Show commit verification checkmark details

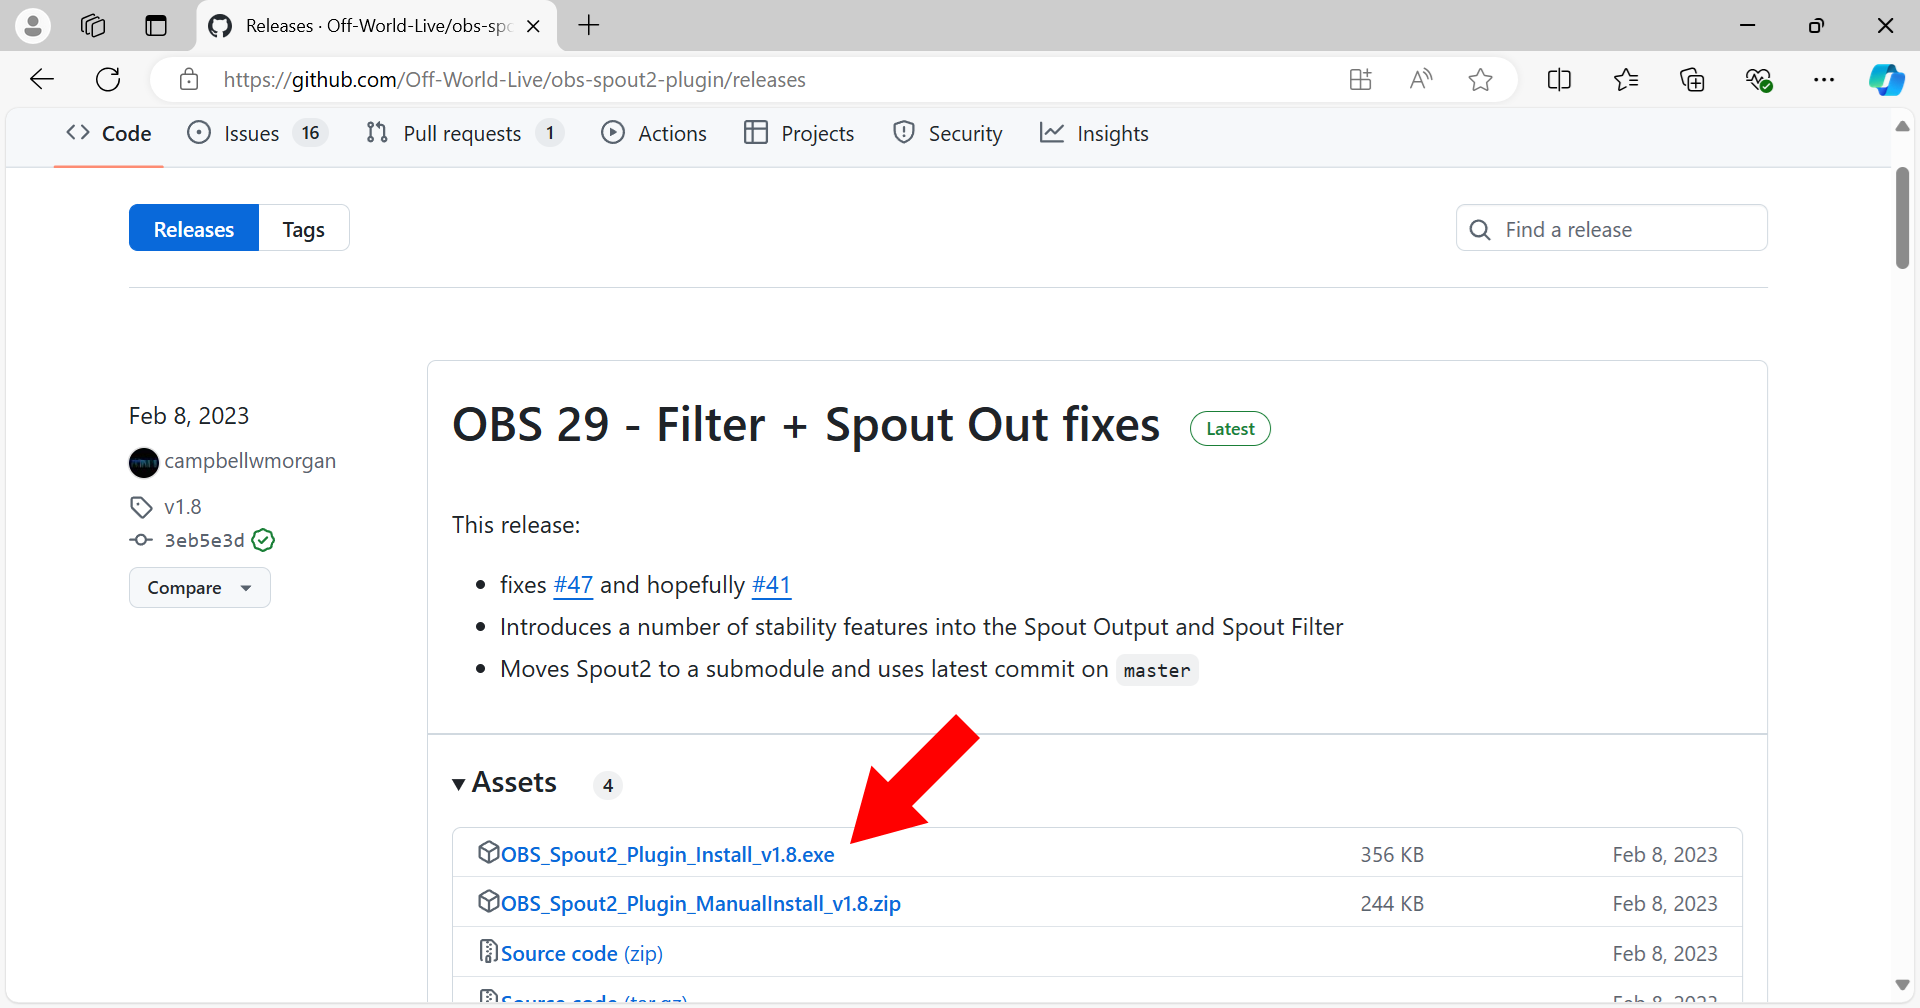point(263,541)
